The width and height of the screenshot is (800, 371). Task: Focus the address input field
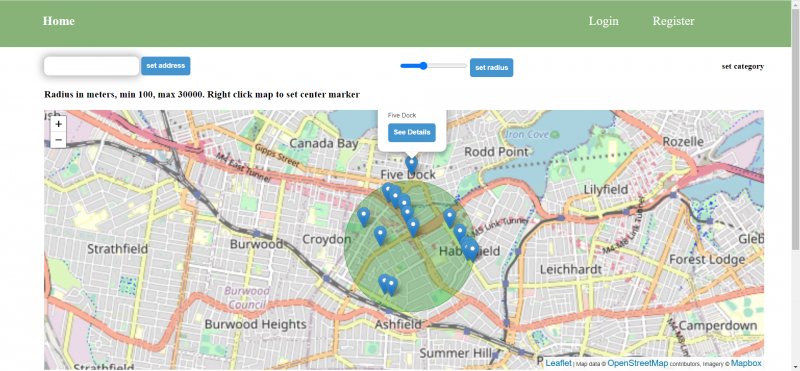coord(91,66)
